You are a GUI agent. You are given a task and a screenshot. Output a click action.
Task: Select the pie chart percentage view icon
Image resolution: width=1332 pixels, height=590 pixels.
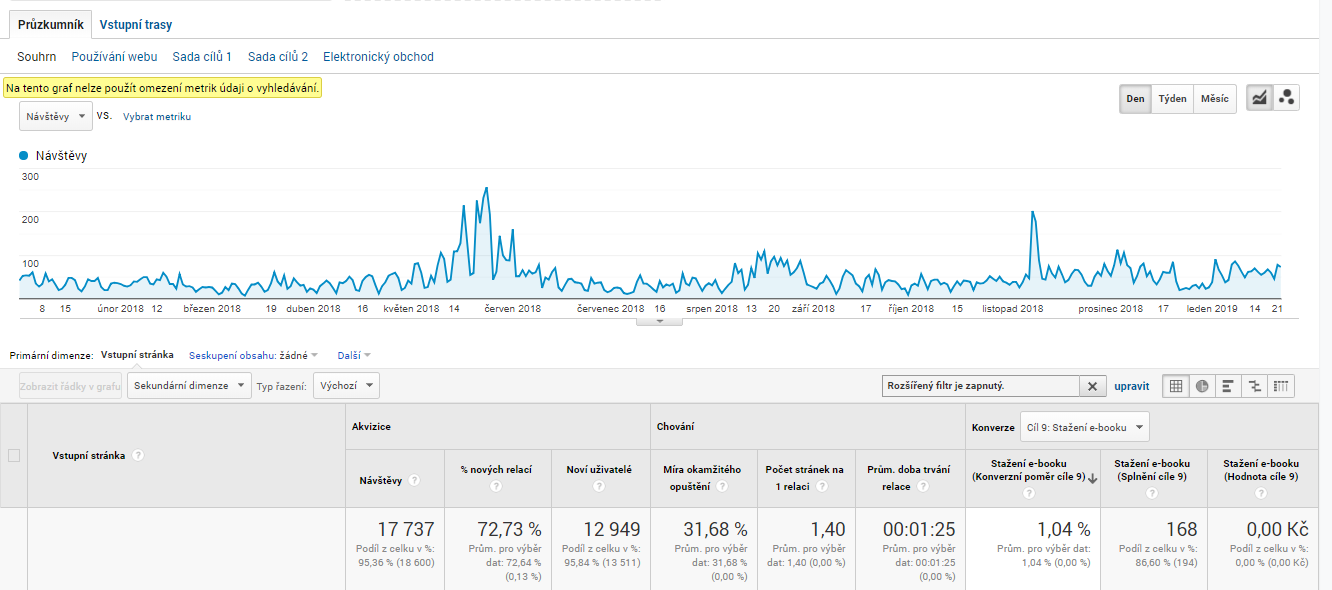coord(1203,386)
